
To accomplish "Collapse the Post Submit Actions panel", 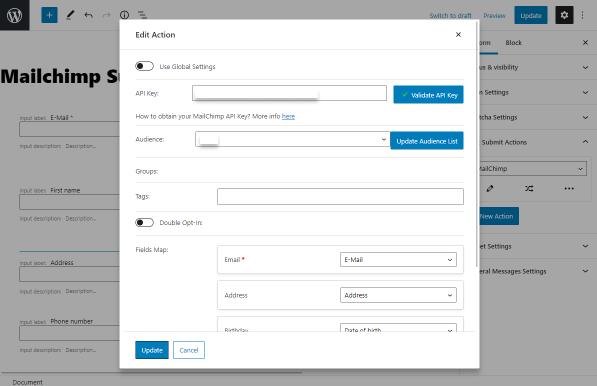I will 535,142.
